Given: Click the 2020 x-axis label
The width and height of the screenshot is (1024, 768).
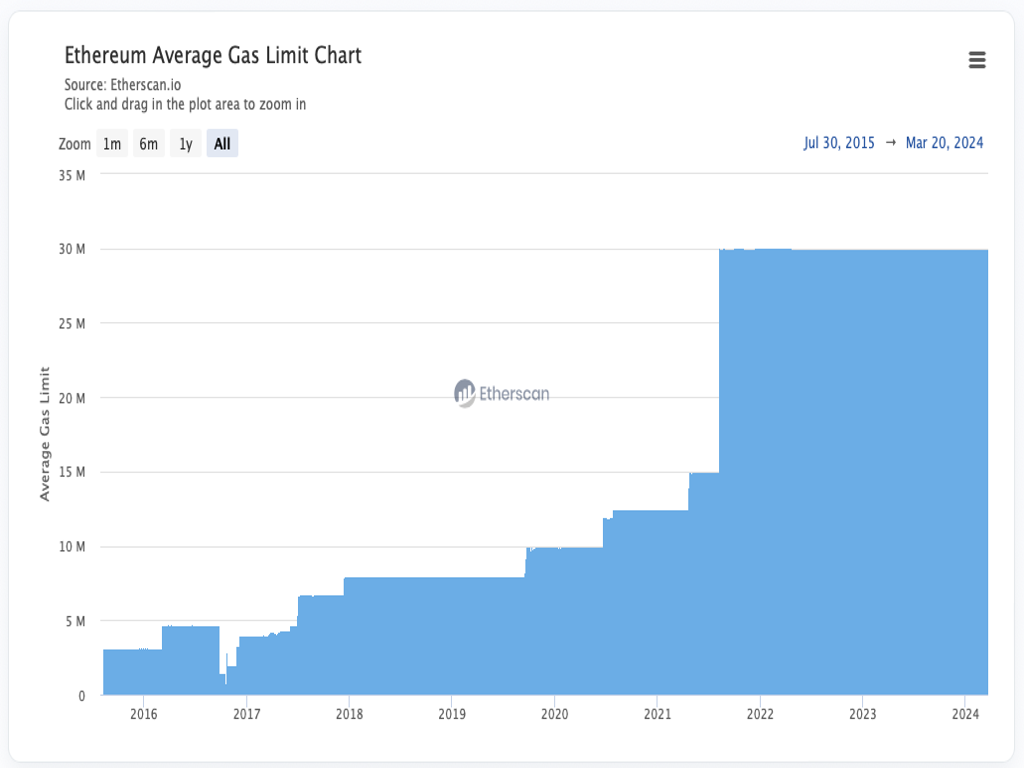Looking at the screenshot, I should [x=554, y=714].
